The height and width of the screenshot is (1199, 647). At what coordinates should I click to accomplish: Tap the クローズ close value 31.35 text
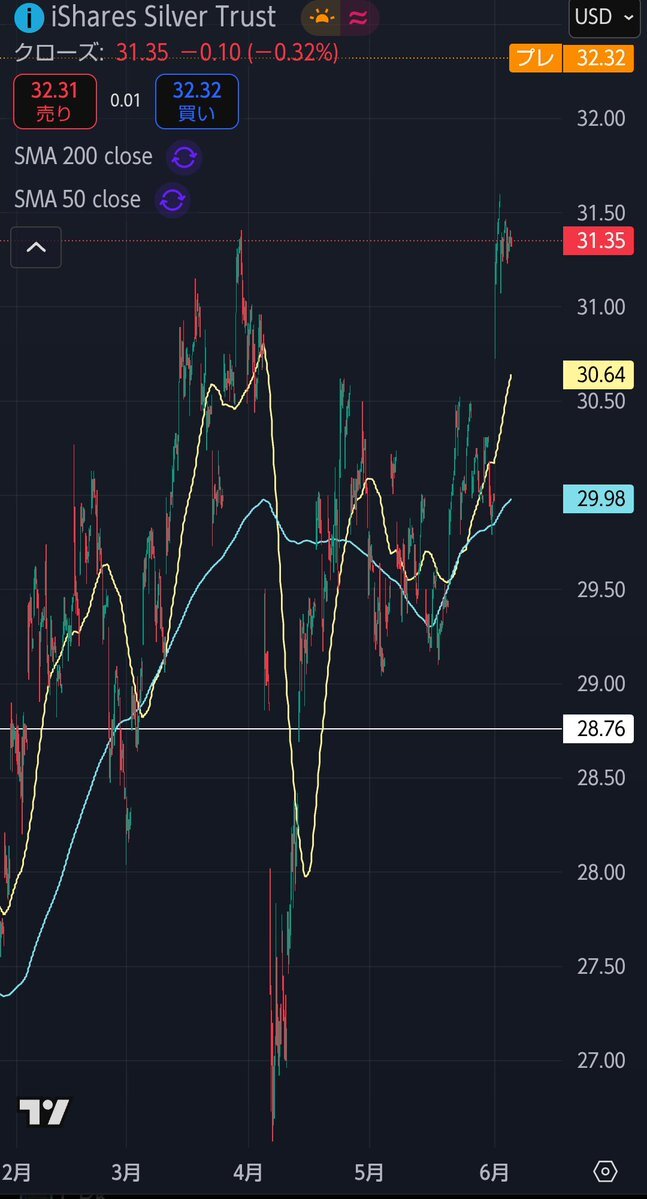tap(142, 53)
